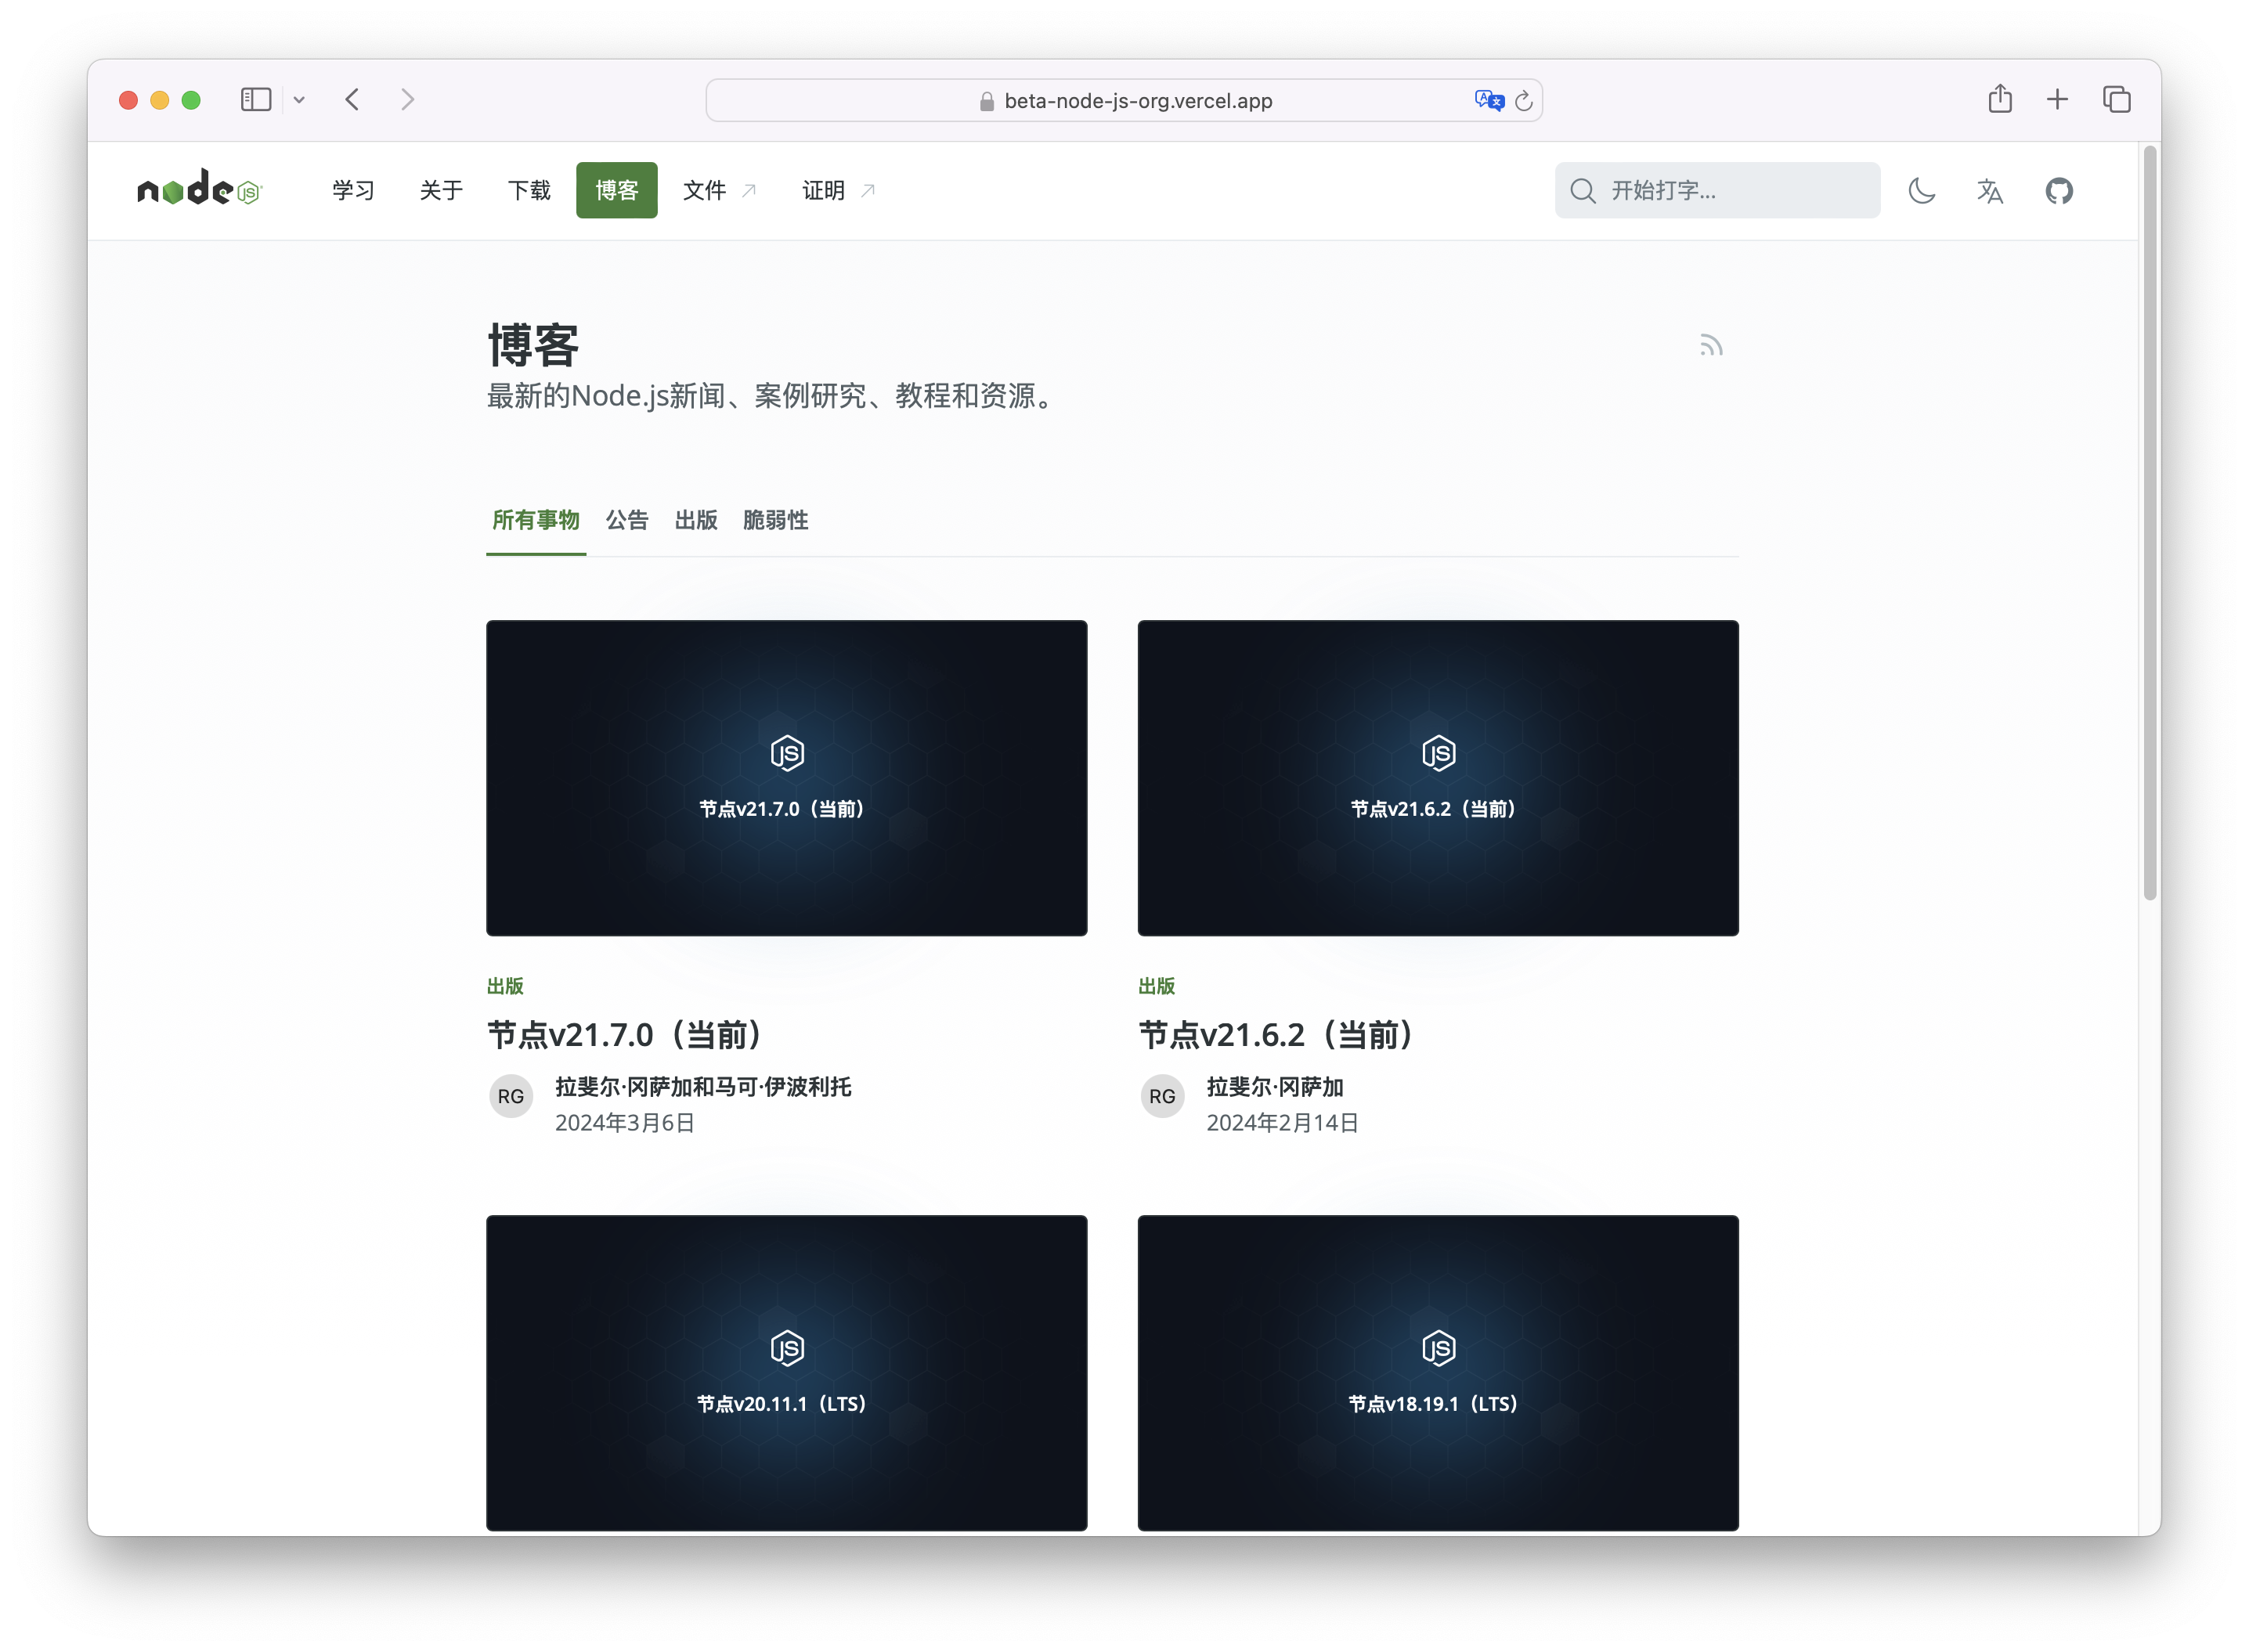Switch to the 脆弱性 tab
Viewport: 2249px width, 1652px height.
coord(775,520)
